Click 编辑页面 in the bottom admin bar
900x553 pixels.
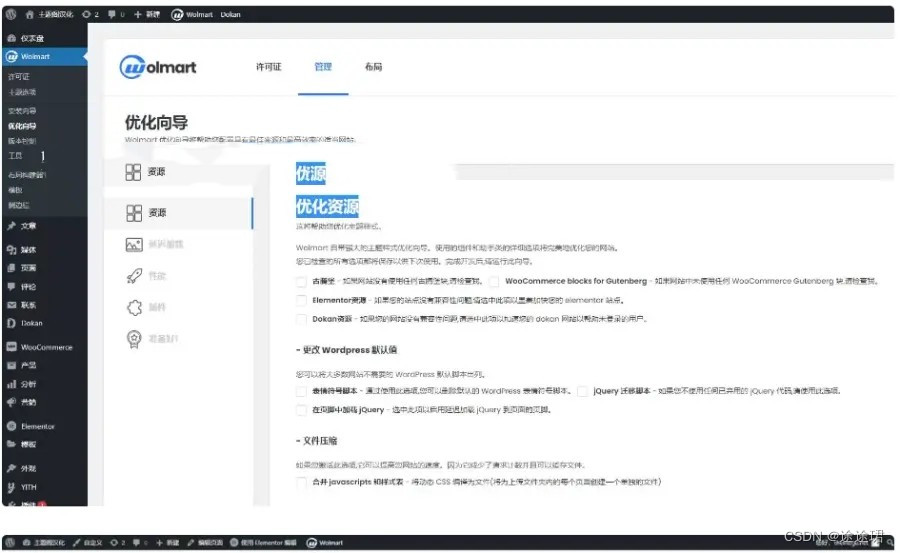(x=205, y=542)
